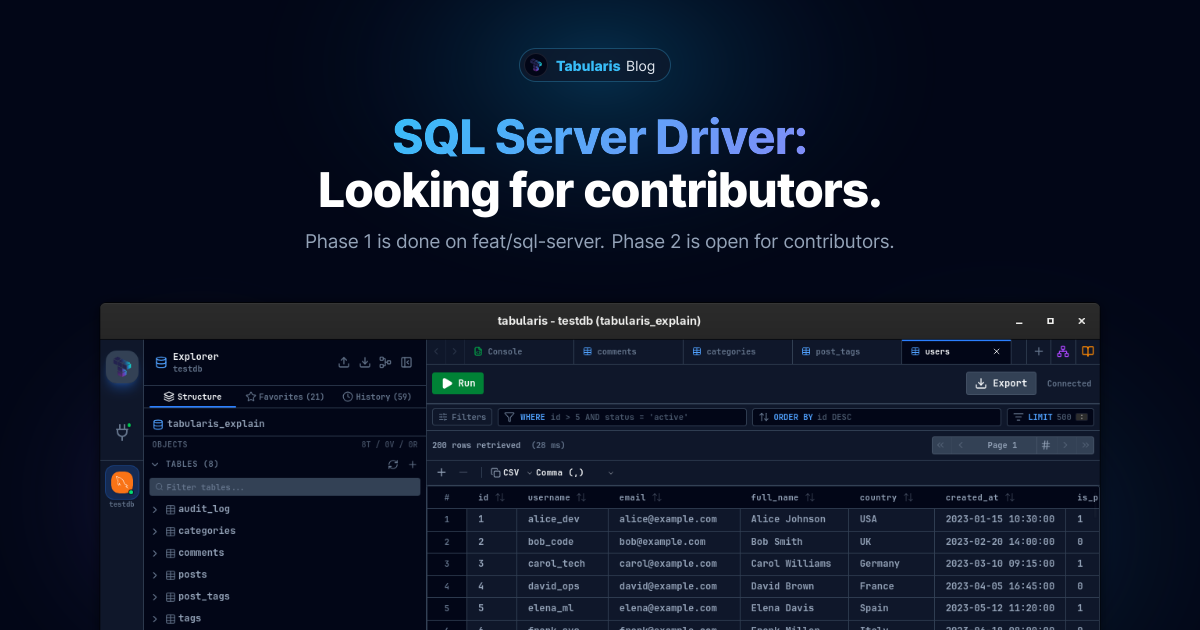Open the Favorites (21) tab
Screen dimensions: 1200x630
point(285,396)
